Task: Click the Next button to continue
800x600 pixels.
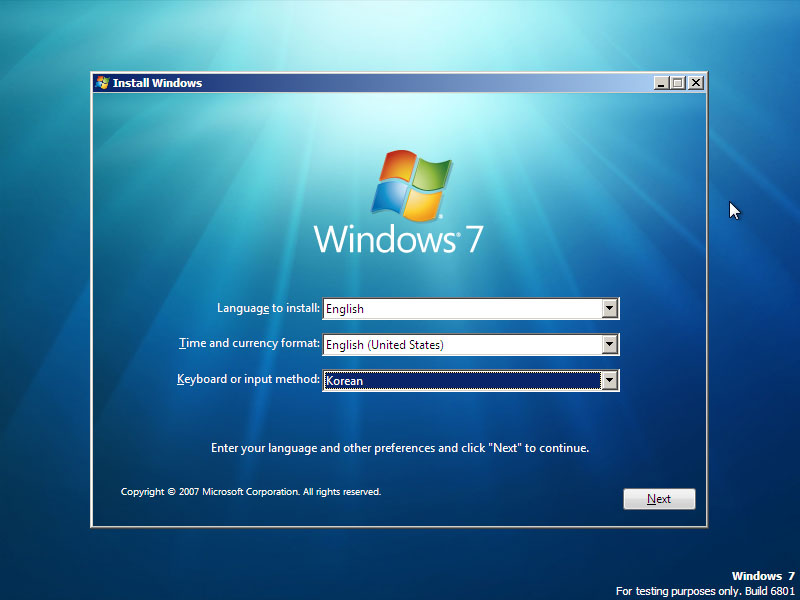Action: 659,499
